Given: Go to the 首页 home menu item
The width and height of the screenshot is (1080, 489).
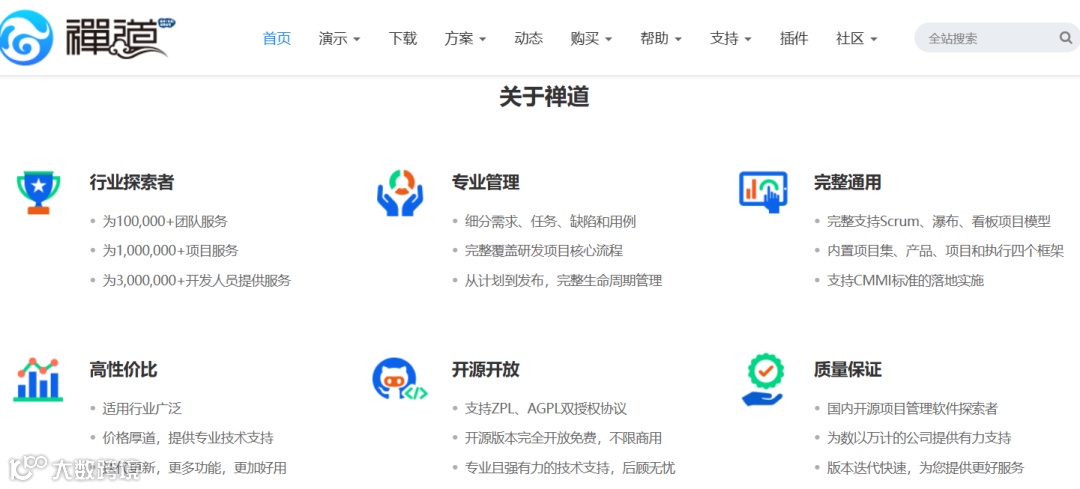Looking at the screenshot, I should click(277, 39).
